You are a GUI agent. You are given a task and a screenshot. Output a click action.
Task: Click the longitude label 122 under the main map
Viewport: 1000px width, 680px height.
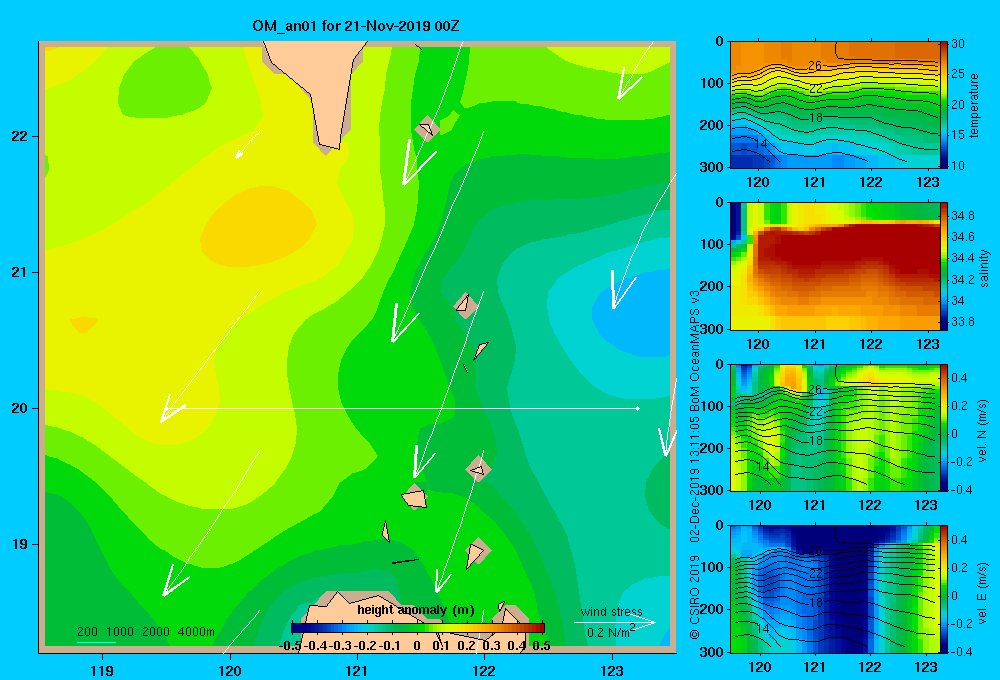484,670
